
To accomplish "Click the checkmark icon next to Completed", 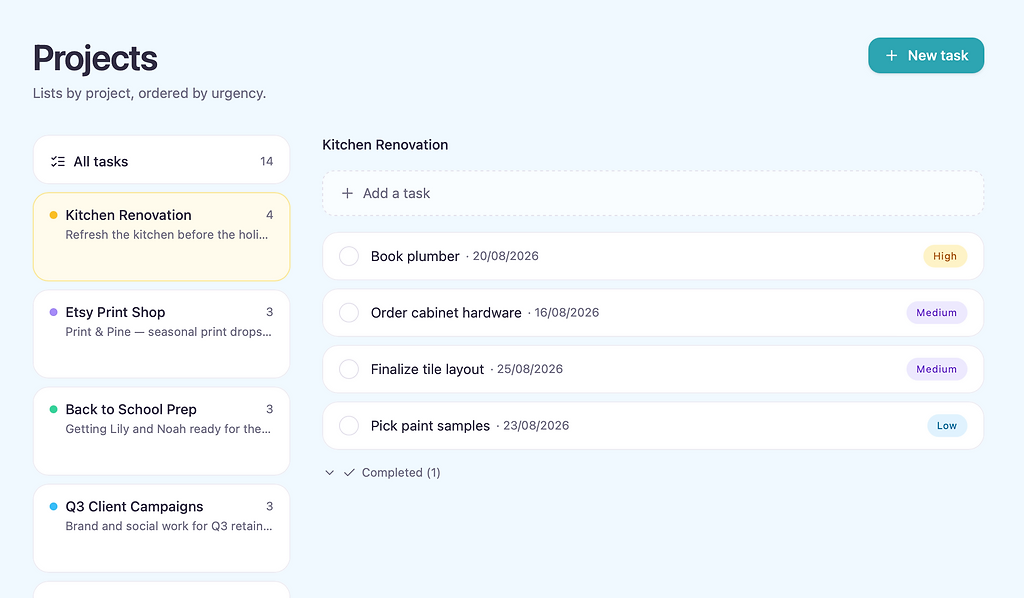I will (349, 473).
